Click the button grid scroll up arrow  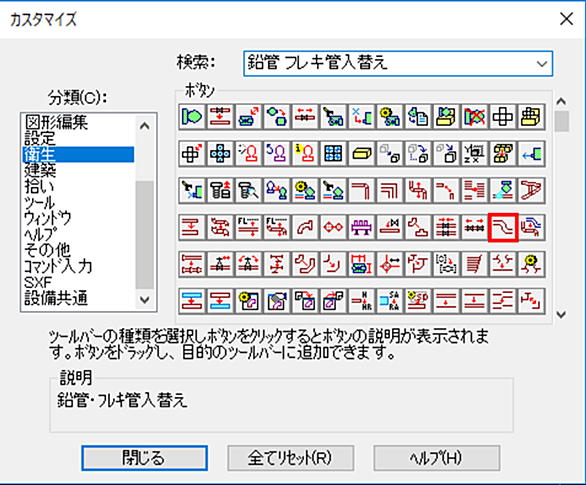[561, 102]
